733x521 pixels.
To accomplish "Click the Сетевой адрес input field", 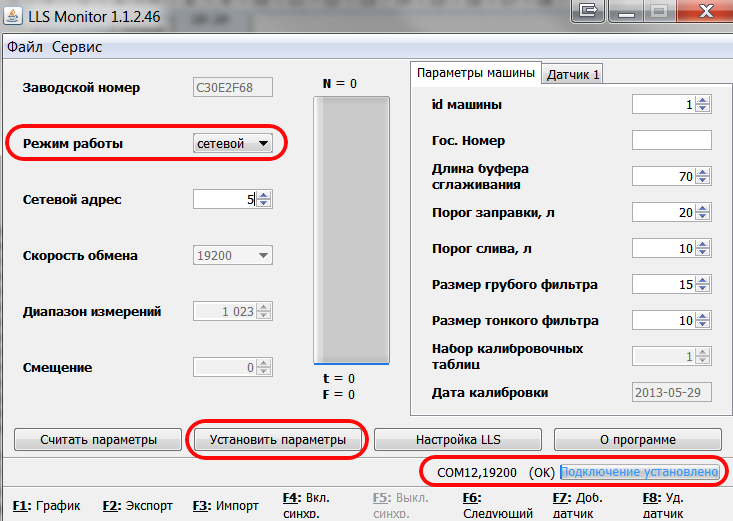I will click(x=224, y=199).
